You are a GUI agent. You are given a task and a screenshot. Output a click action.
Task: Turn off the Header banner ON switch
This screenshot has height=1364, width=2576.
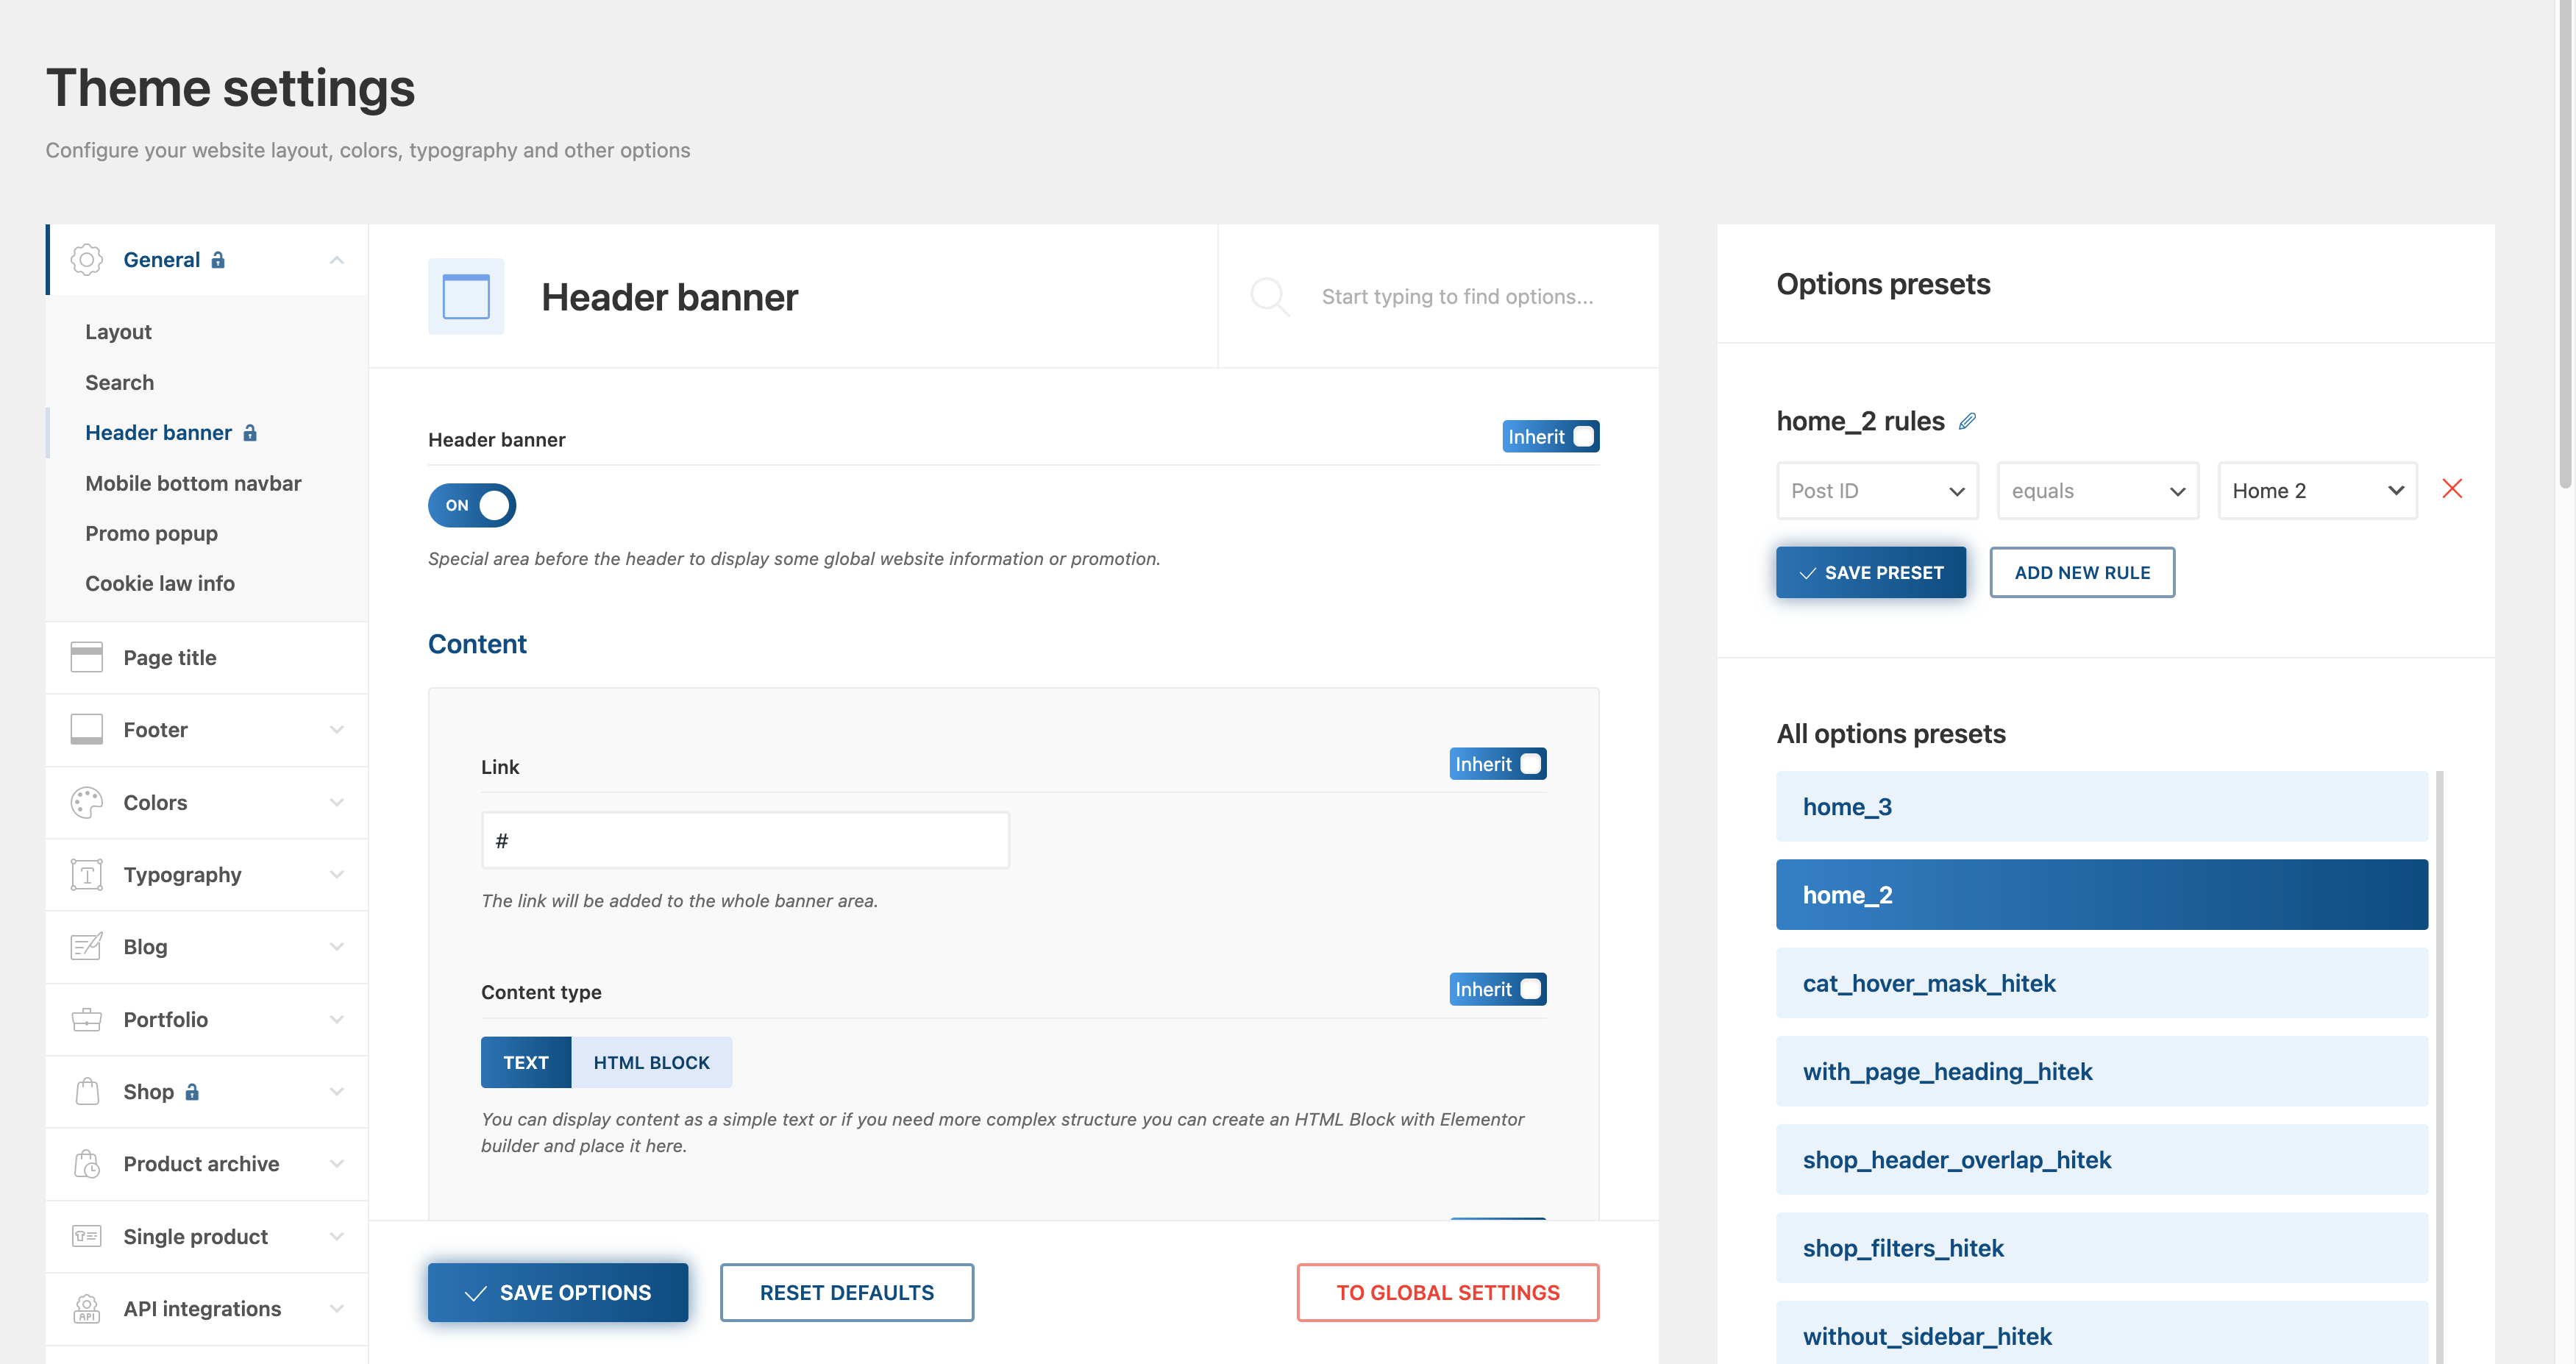coord(472,505)
